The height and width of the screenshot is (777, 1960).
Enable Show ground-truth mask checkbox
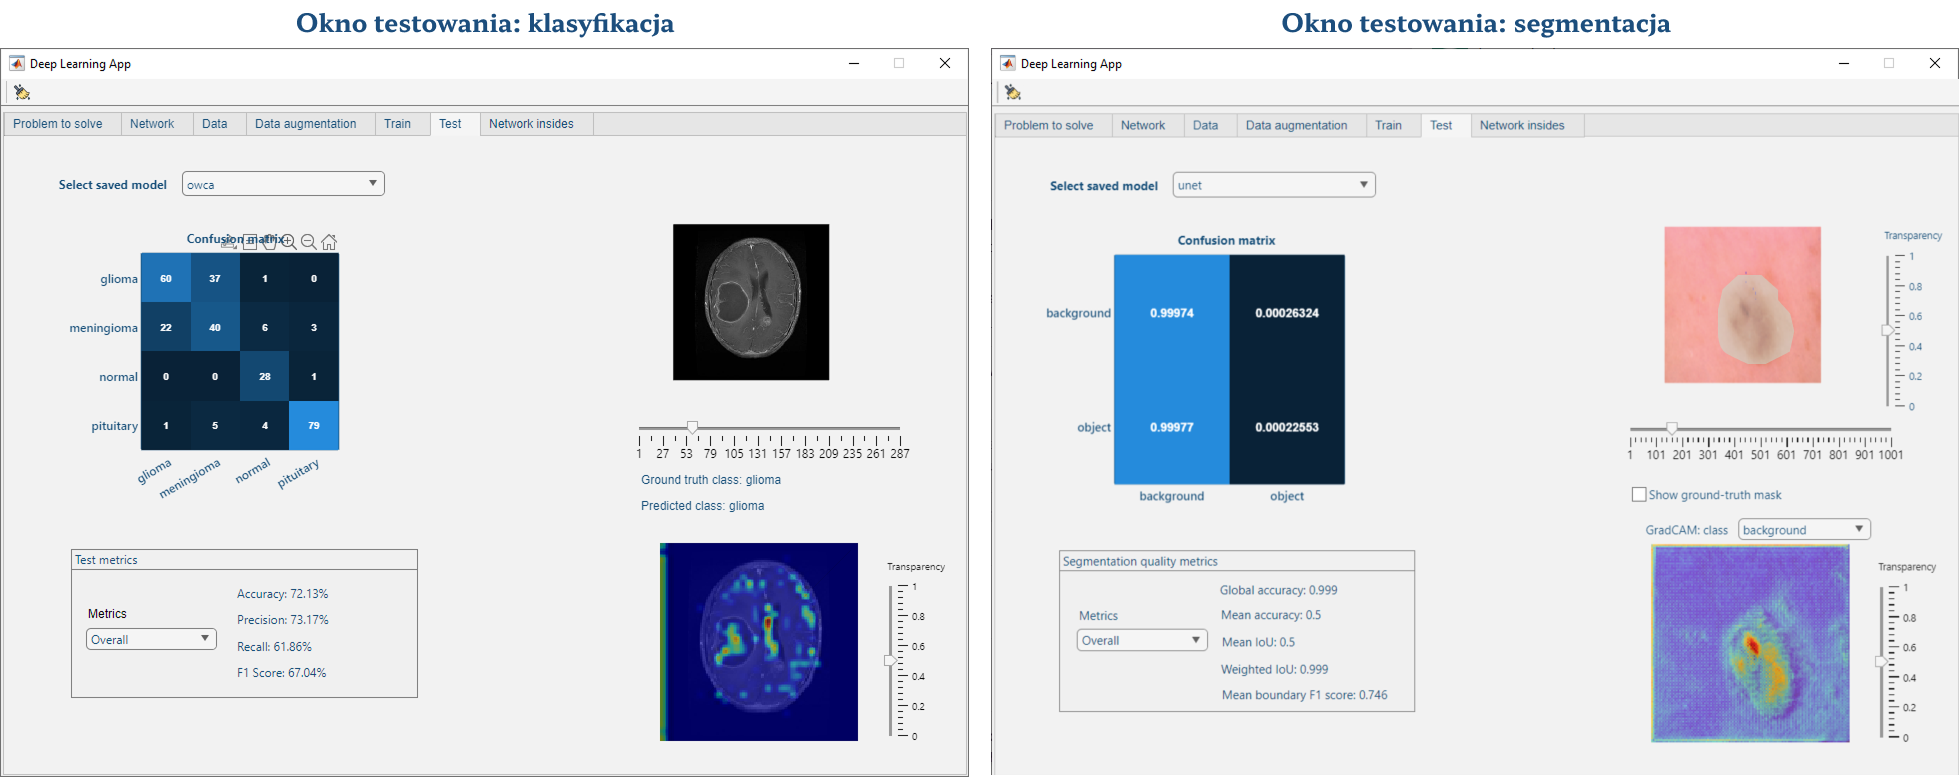point(1639,494)
